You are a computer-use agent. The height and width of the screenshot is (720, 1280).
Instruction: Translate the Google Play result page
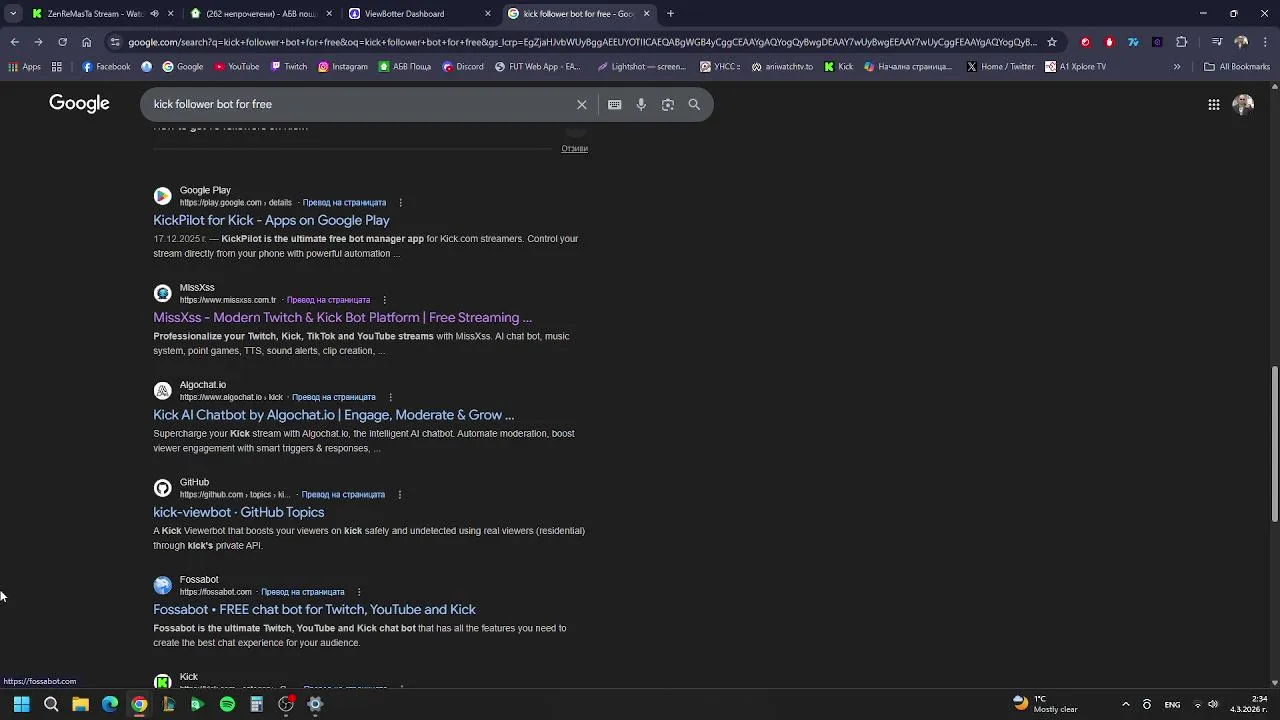coord(344,203)
